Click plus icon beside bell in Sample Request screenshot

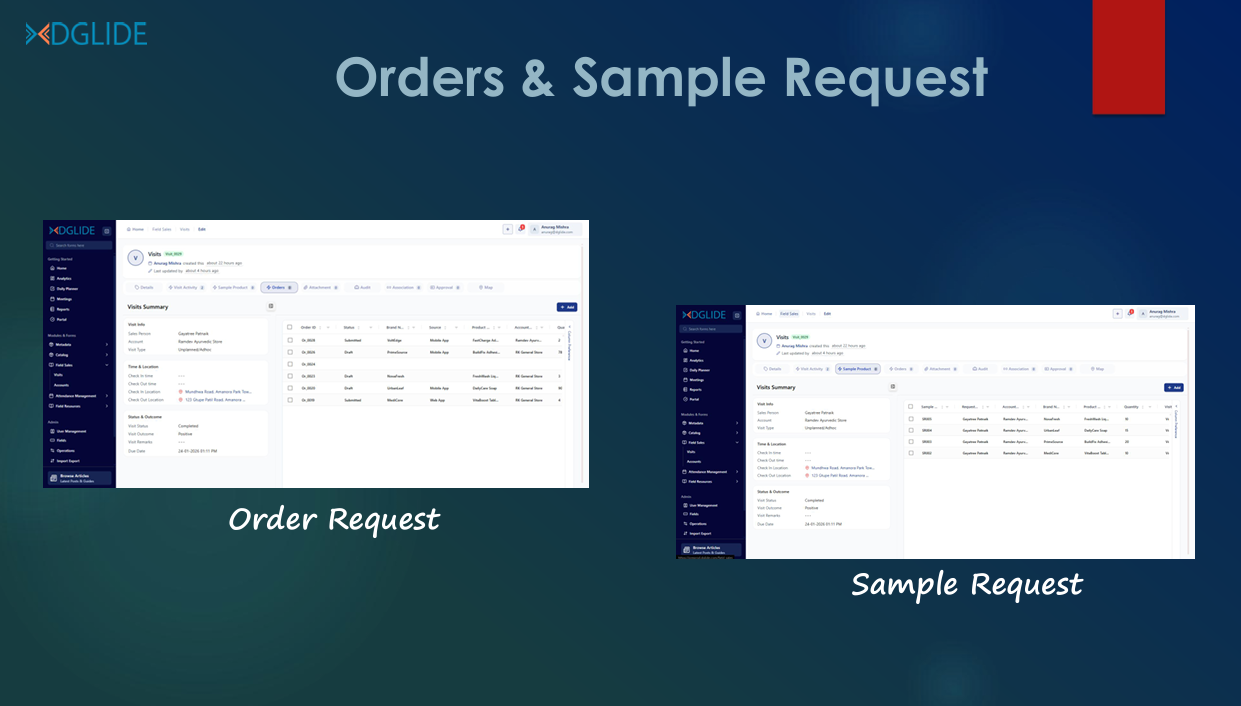click(x=1117, y=313)
